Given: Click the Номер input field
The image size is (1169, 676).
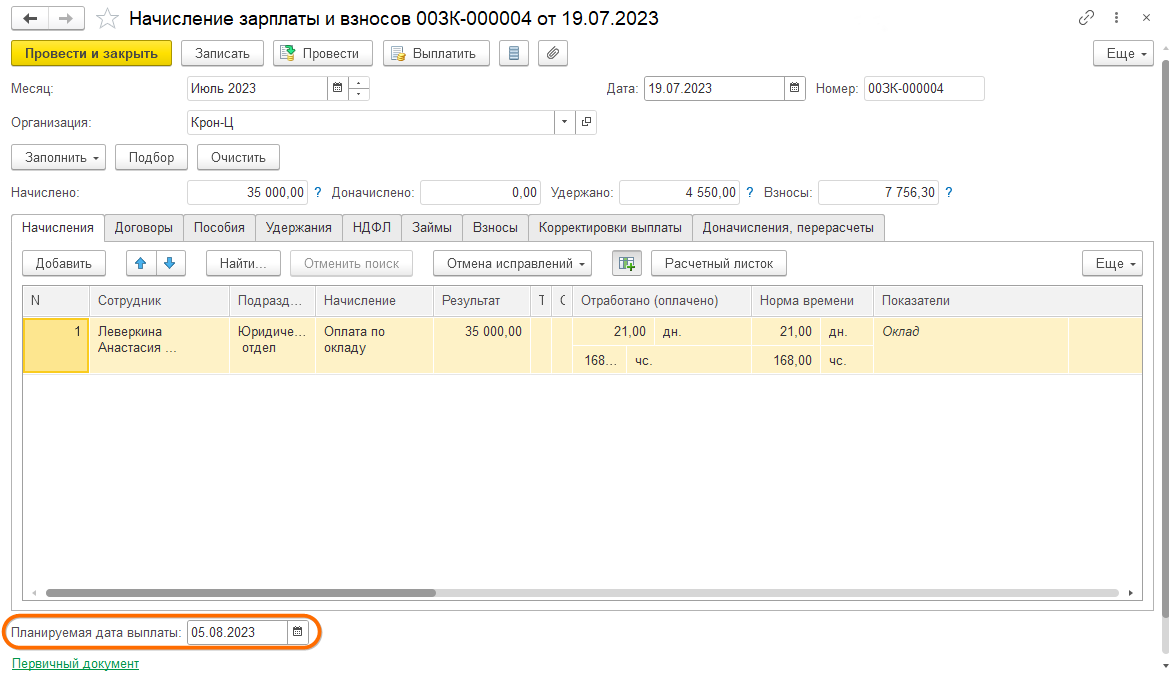Looking at the screenshot, I should click(923, 88).
